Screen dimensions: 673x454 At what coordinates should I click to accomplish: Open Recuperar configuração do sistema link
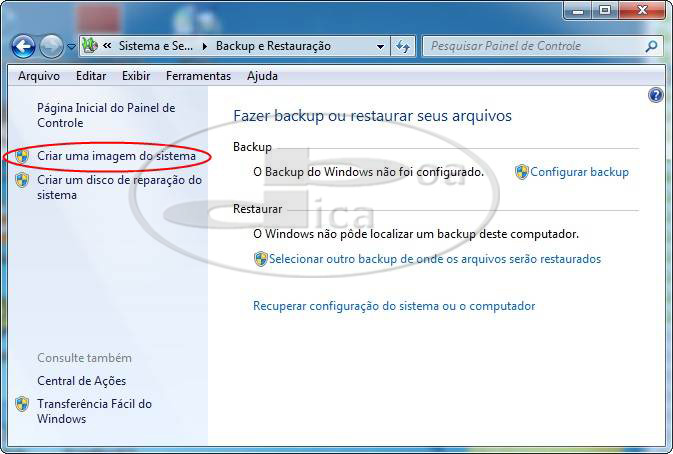click(x=394, y=306)
